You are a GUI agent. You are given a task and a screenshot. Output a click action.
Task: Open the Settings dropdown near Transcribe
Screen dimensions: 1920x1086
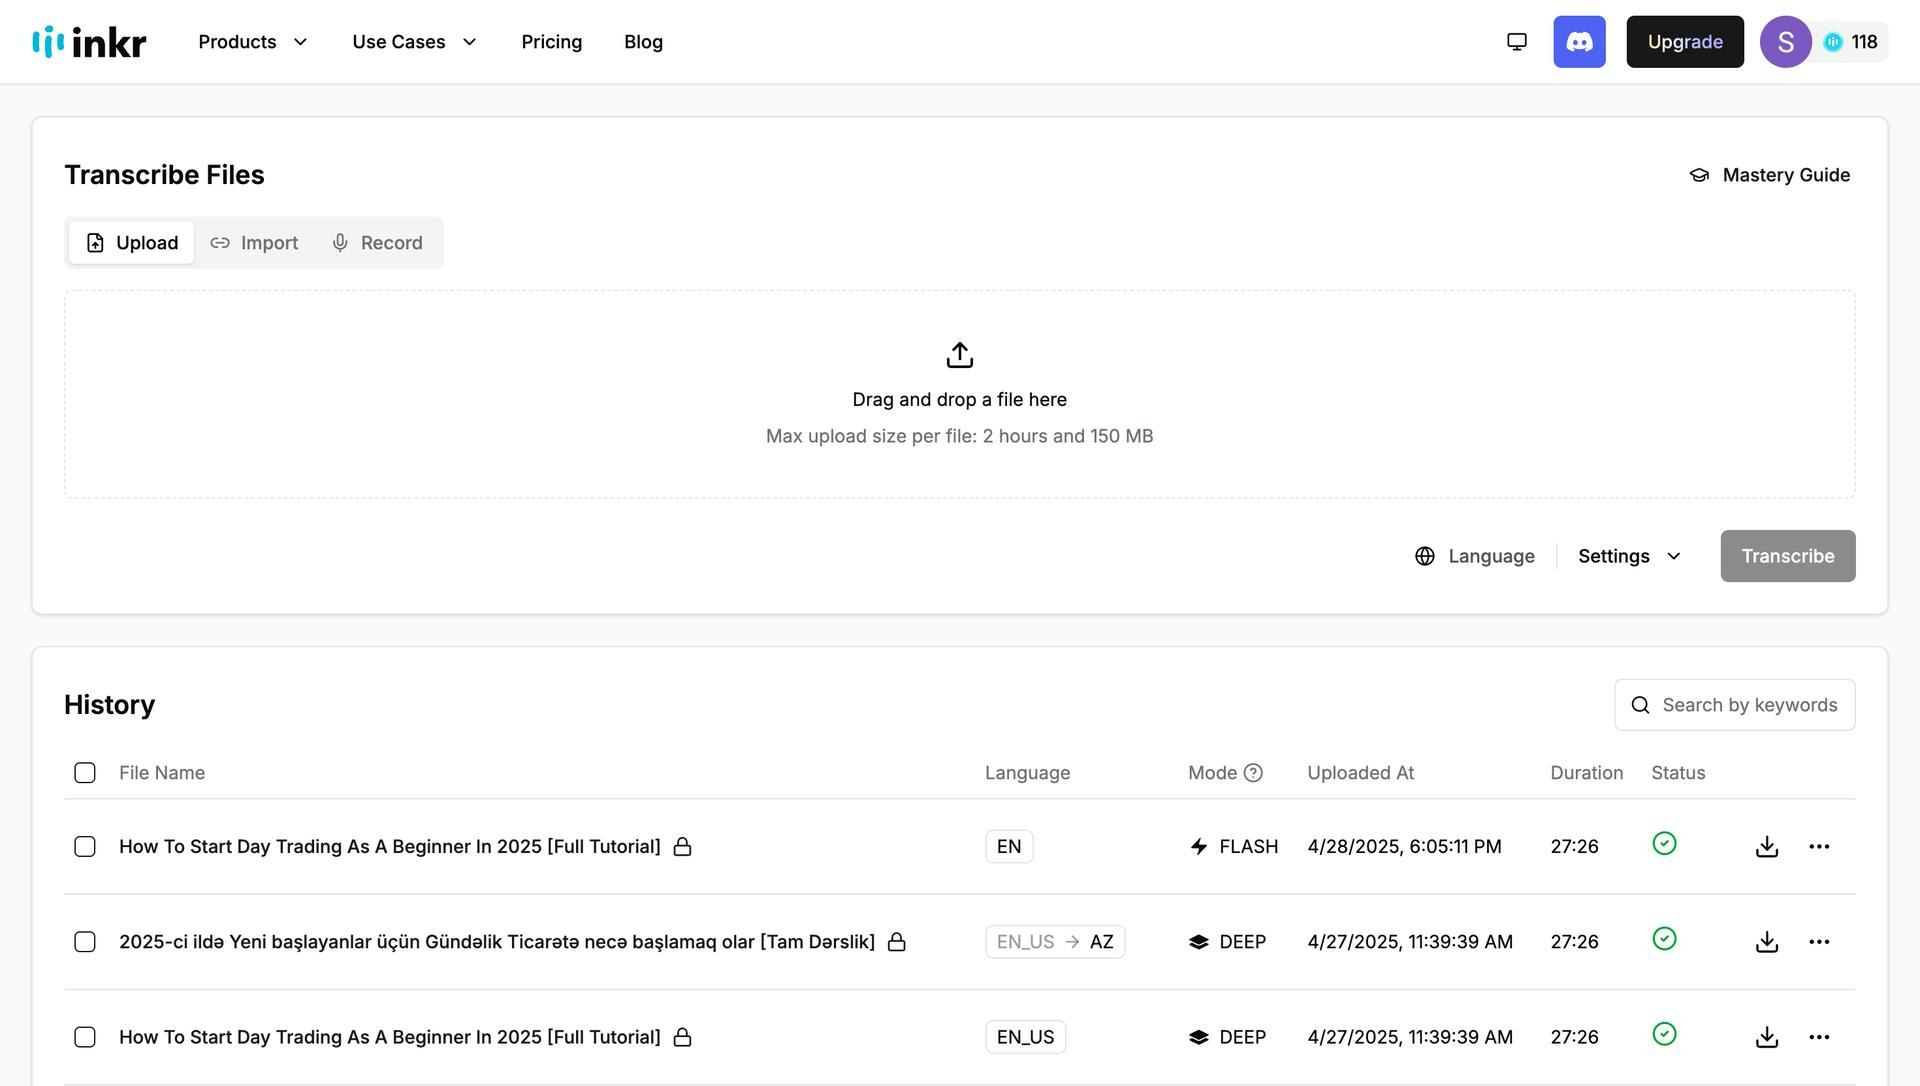(x=1629, y=556)
